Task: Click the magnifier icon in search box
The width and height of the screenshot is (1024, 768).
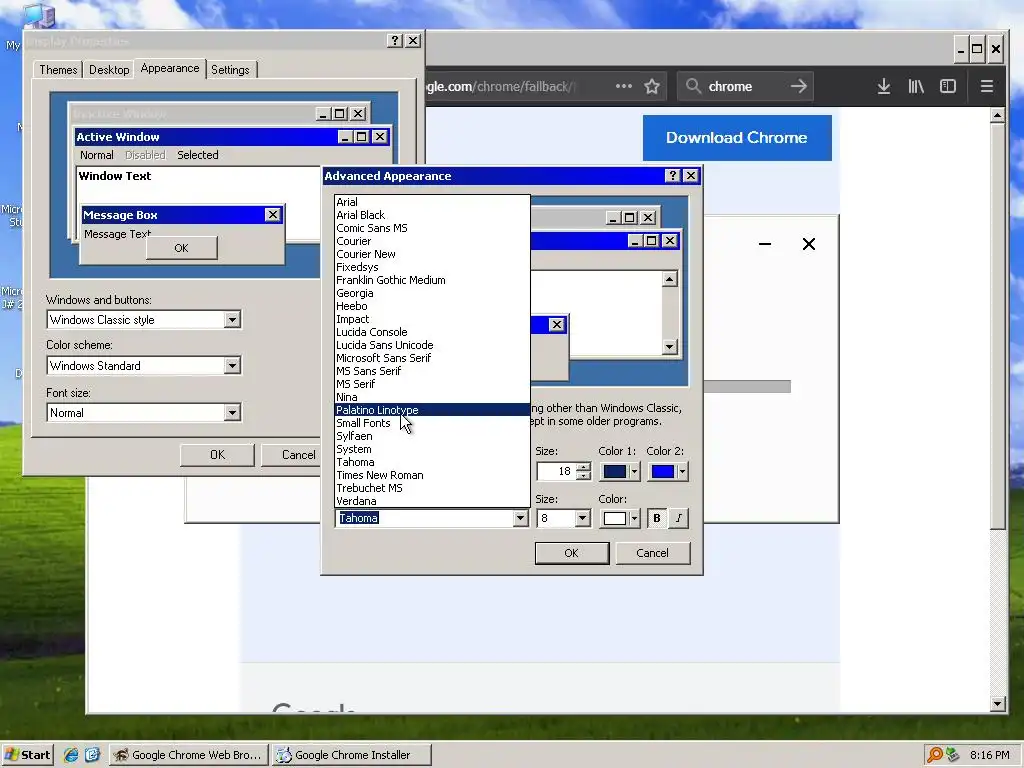Action: point(693,86)
